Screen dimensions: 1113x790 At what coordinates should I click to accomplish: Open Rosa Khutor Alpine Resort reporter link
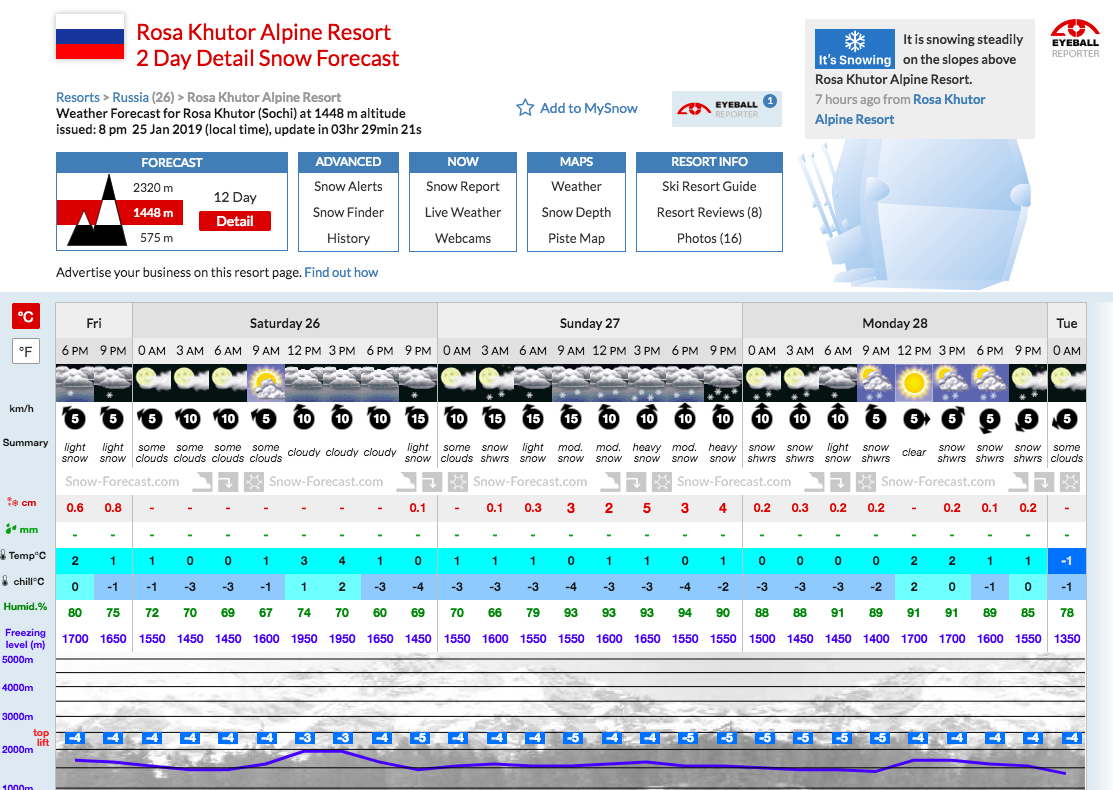coord(900,109)
